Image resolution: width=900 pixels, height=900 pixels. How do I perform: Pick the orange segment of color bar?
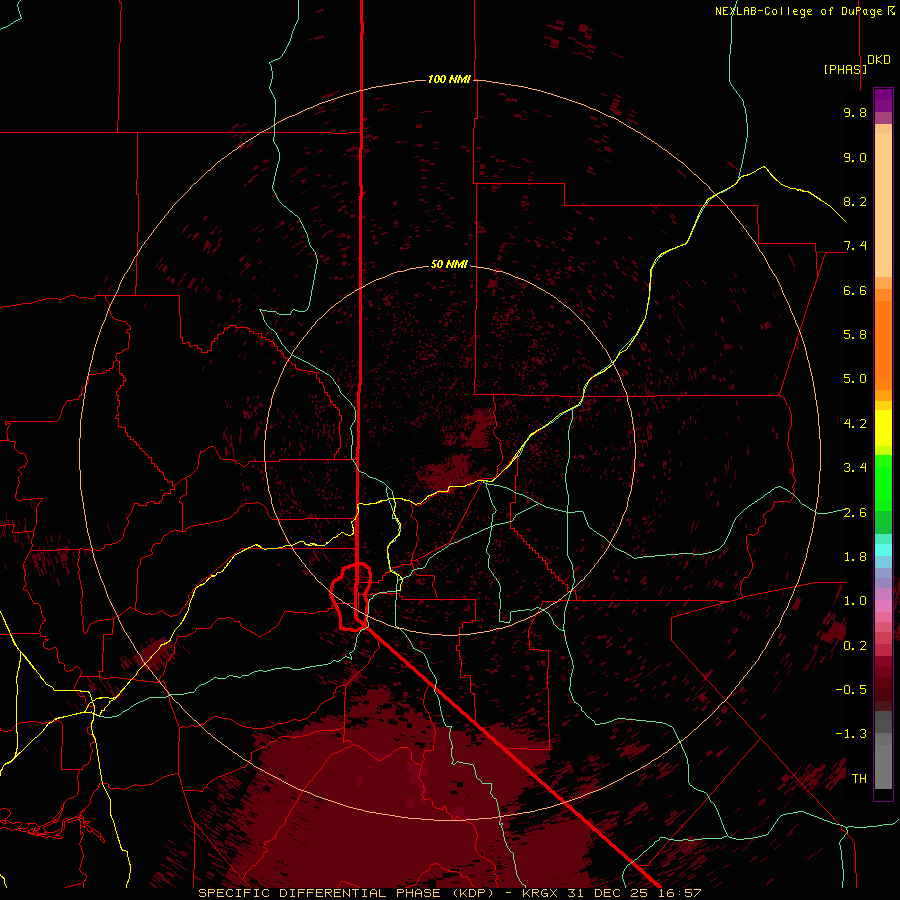pos(883,345)
